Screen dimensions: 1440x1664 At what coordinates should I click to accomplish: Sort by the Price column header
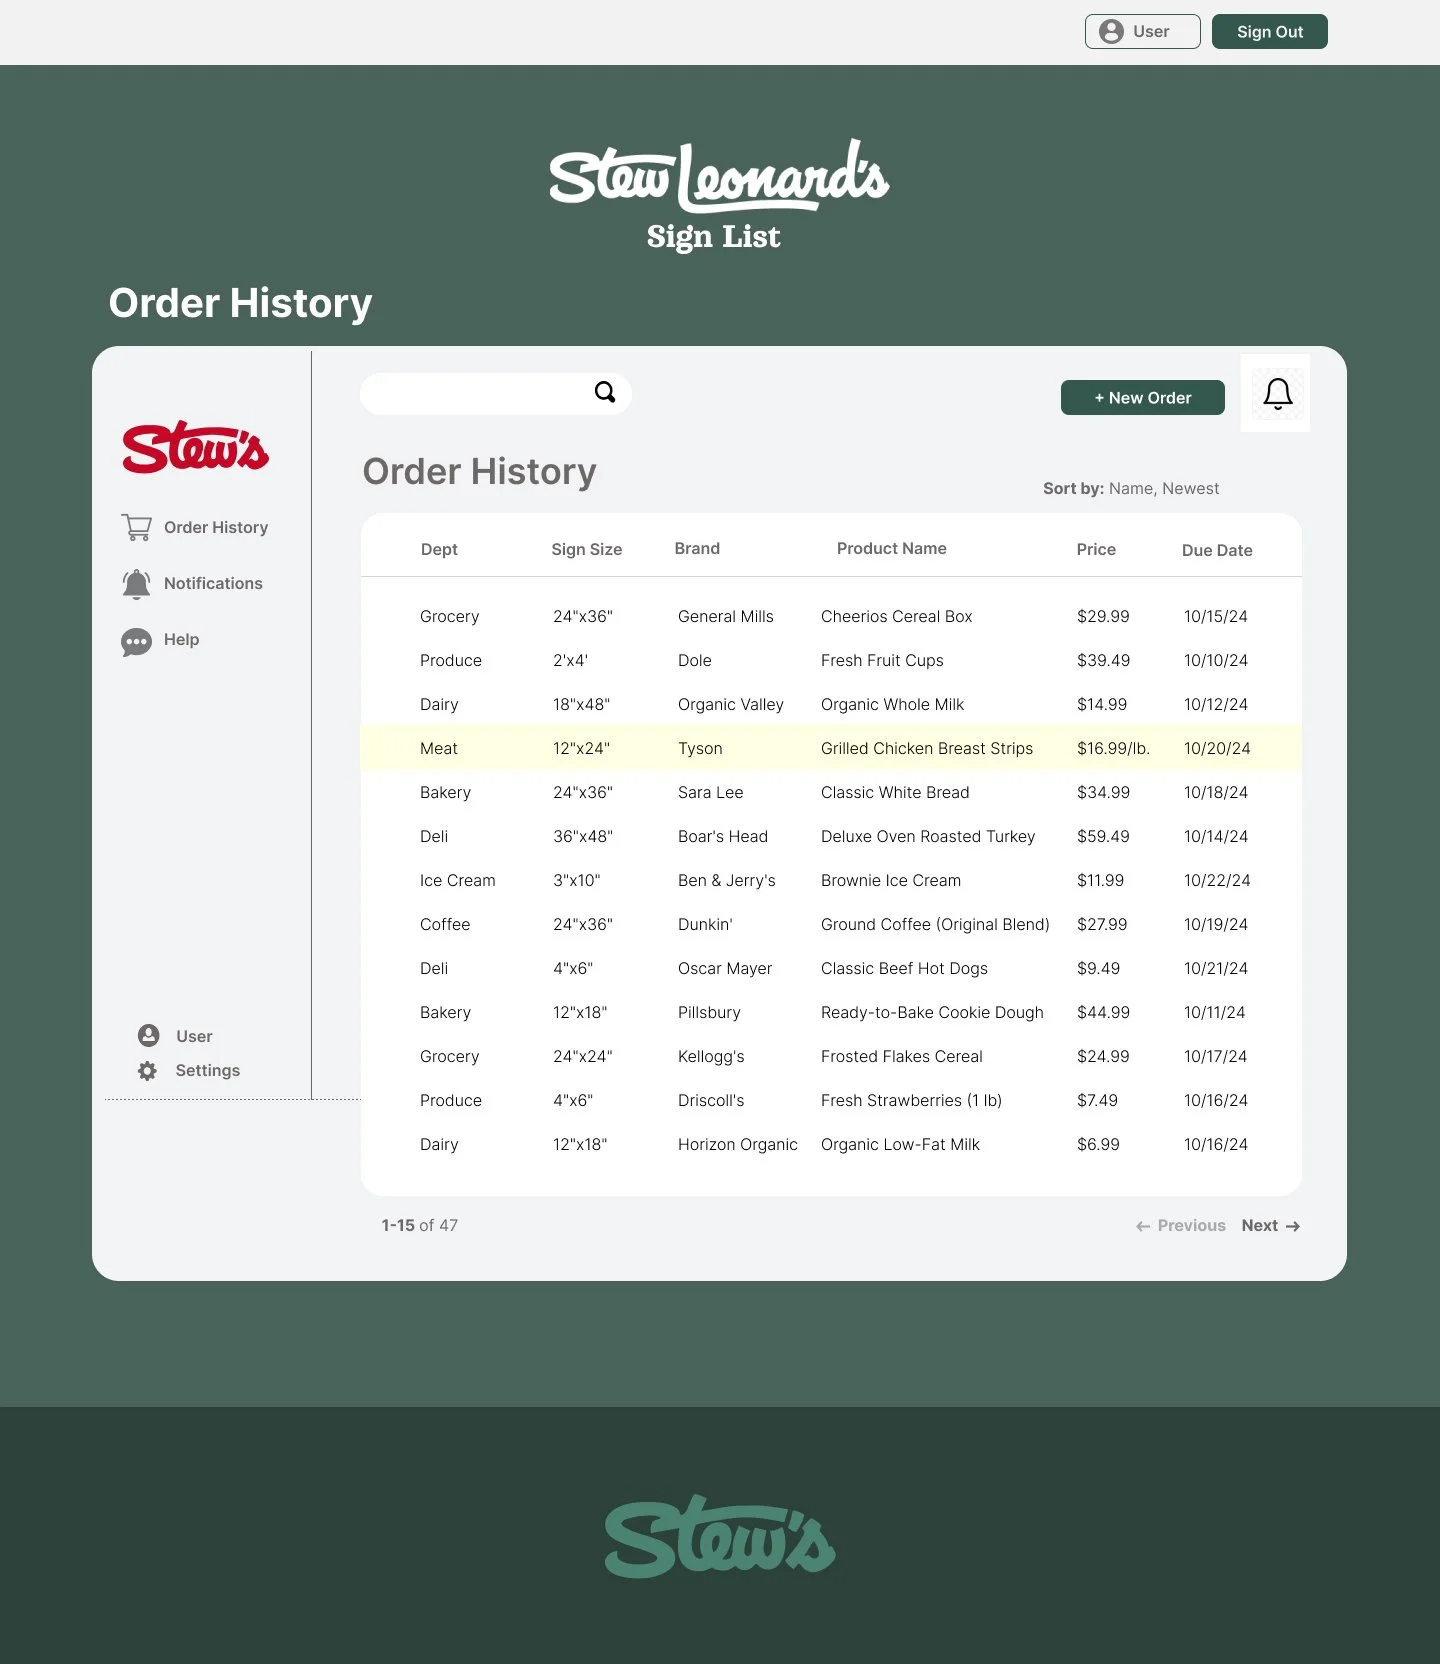pyautogui.click(x=1096, y=550)
